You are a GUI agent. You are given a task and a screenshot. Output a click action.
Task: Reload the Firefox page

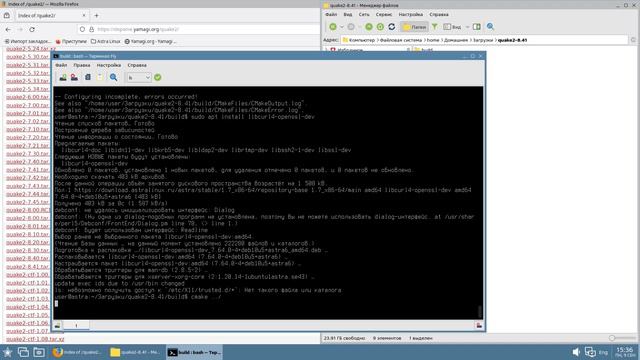[x=32, y=29]
